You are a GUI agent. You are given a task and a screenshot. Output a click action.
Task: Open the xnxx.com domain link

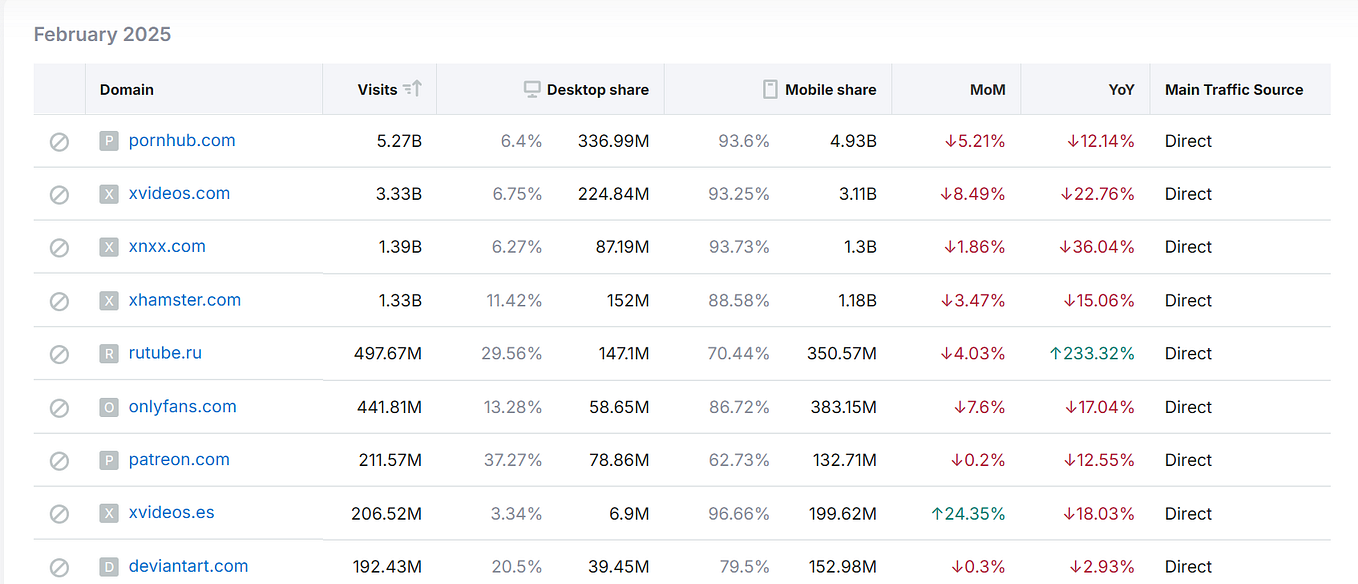167,246
